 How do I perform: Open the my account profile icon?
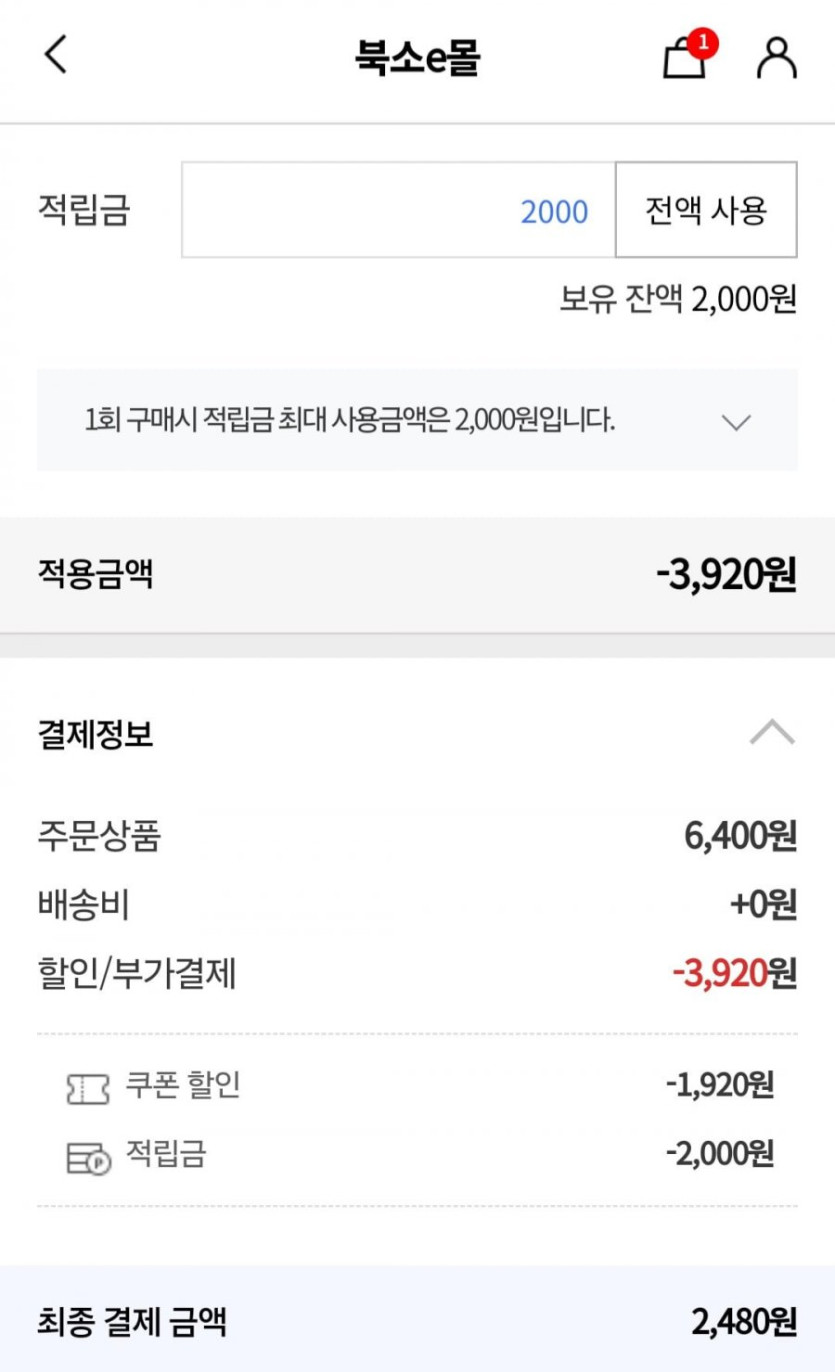(776, 58)
